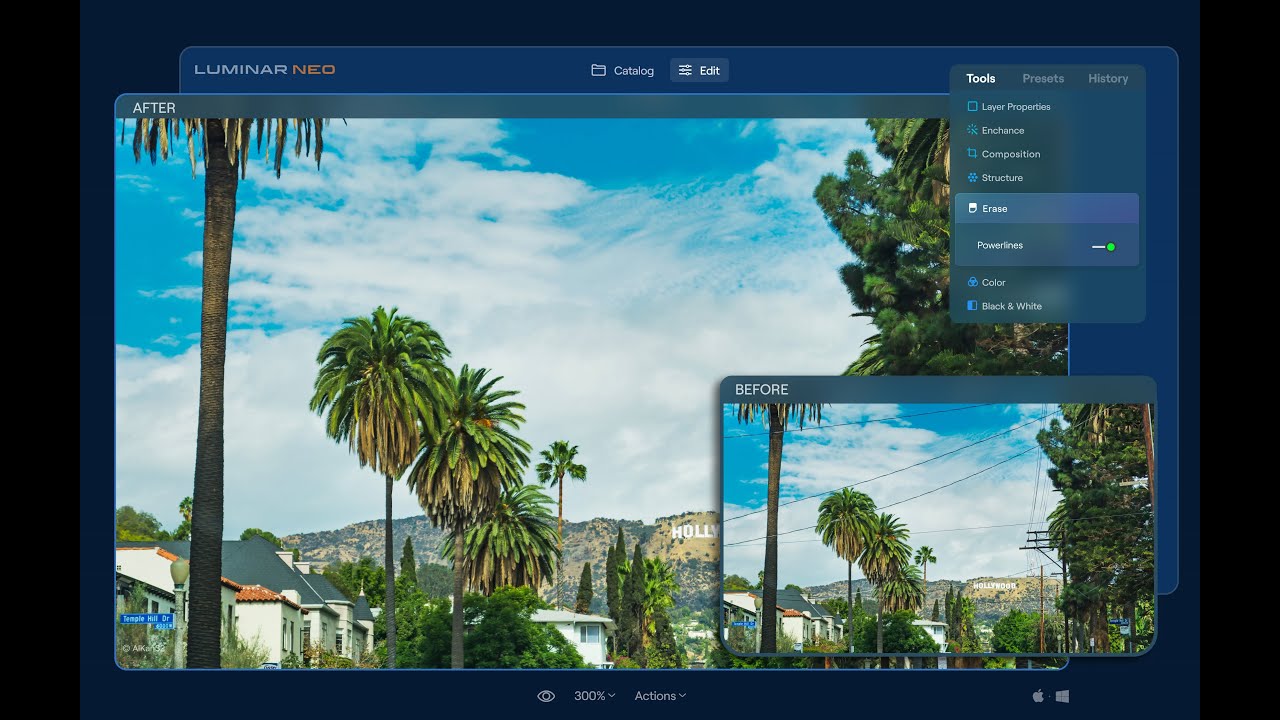Click the Layer Properties icon

[972, 106]
